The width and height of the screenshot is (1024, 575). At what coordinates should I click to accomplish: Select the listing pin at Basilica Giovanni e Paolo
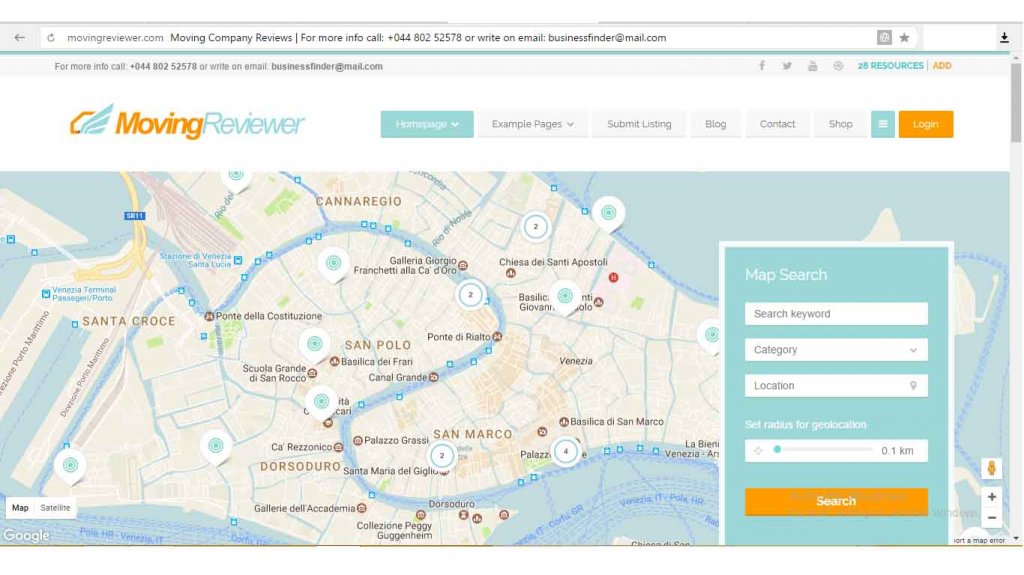coord(565,297)
